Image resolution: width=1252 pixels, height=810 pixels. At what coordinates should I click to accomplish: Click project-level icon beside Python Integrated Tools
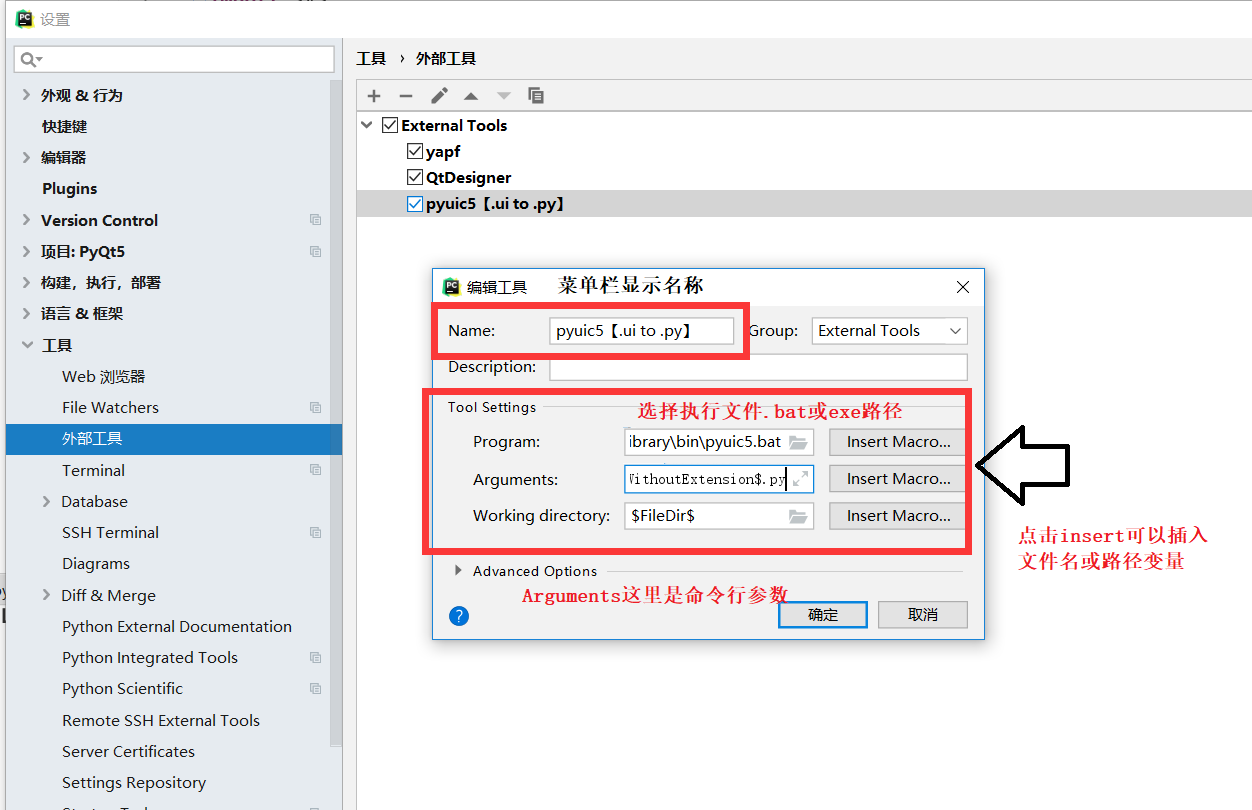click(316, 657)
